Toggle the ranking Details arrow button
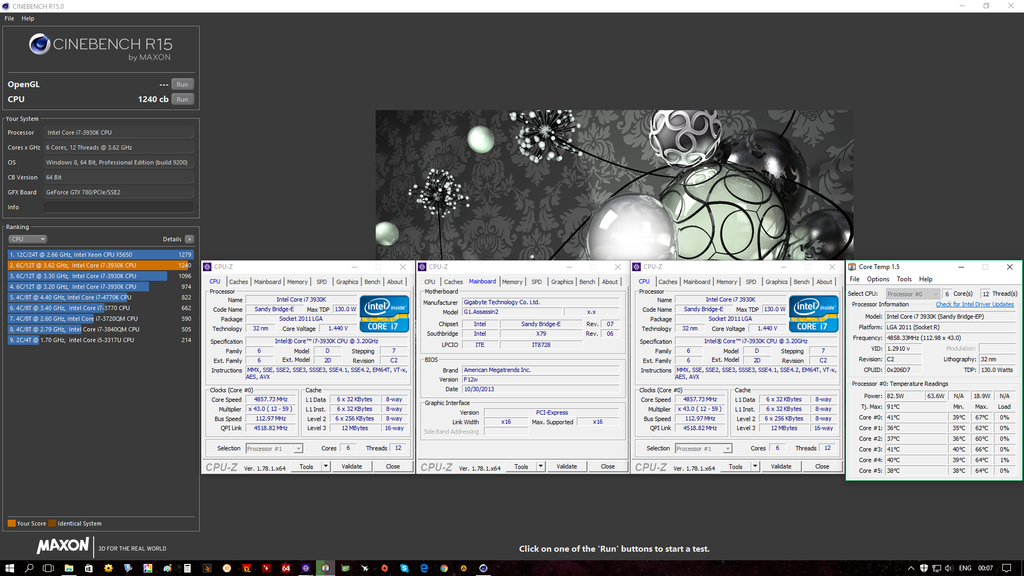1024x576 pixels. click(x=190, y=239)
